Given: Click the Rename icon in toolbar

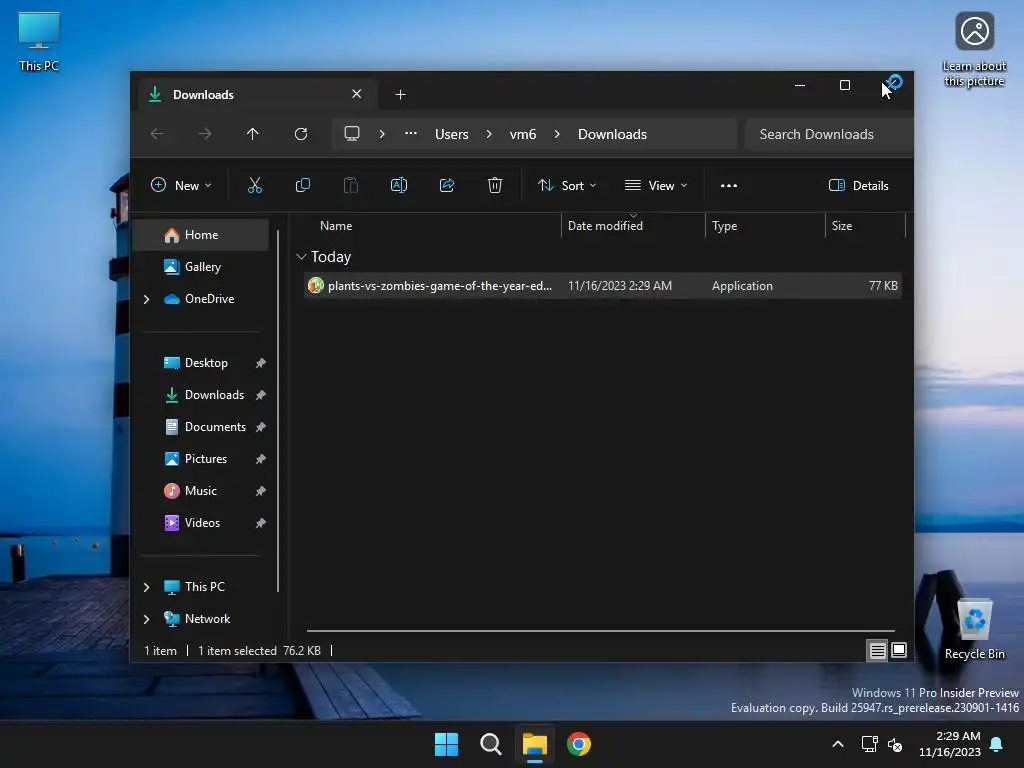Looking at the screenshot, I should [x=399, y=185].
